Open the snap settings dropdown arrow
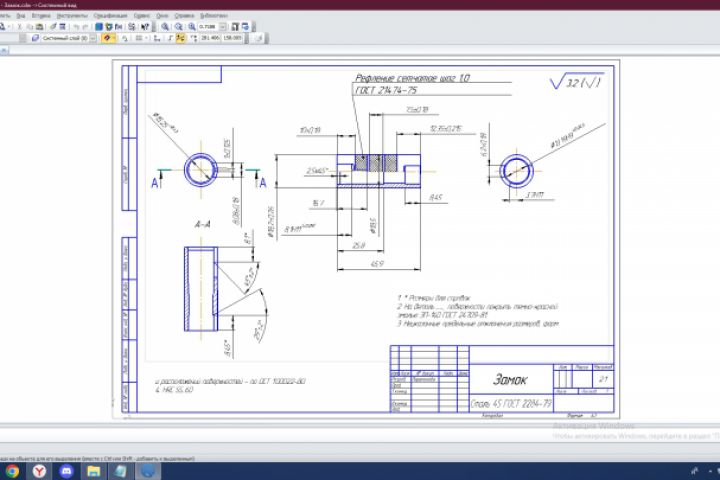 click(x=114, y=38)
